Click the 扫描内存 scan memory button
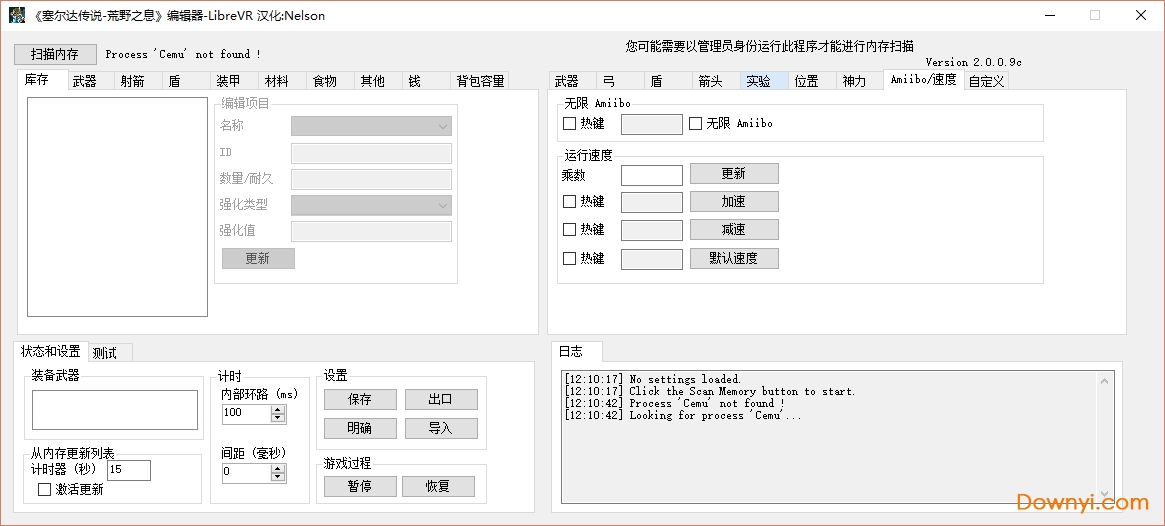 [55, 54]
